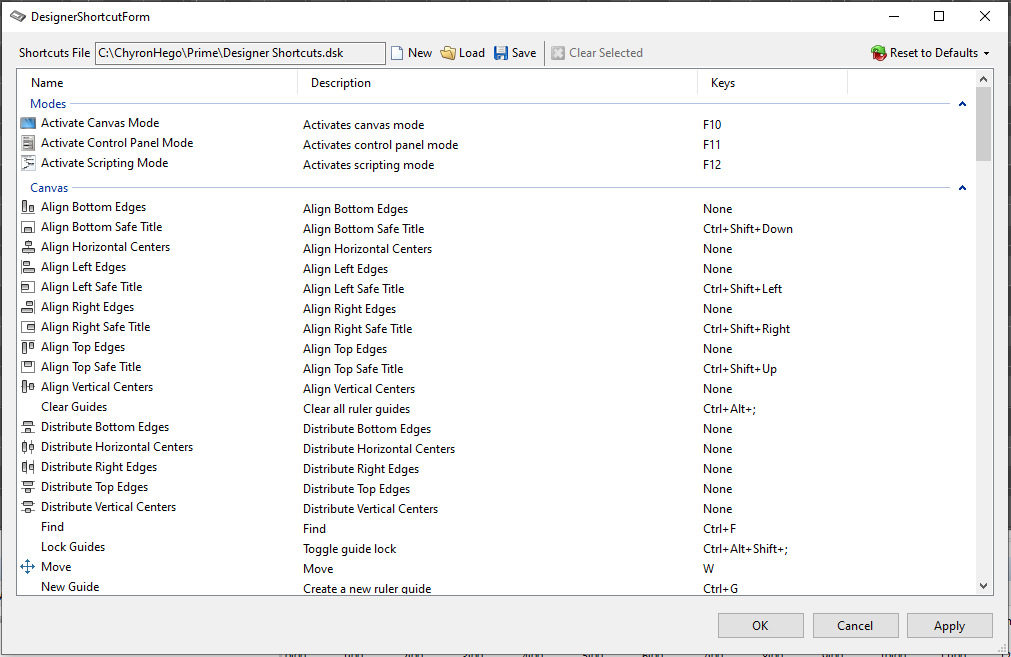The width and height of the screenshot is (1011, 657).
Task: Select the Align Right Safe Title icon
Action: pos(28,327)
